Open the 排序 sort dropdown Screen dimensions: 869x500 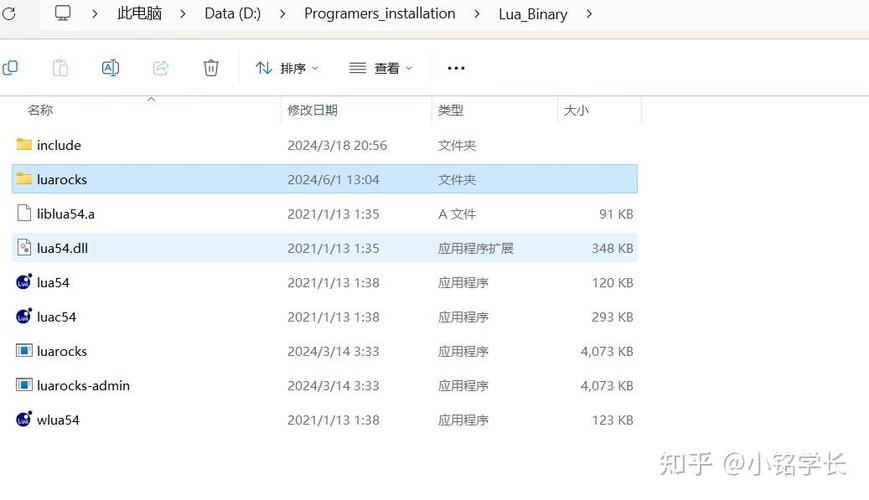point(287,68)
